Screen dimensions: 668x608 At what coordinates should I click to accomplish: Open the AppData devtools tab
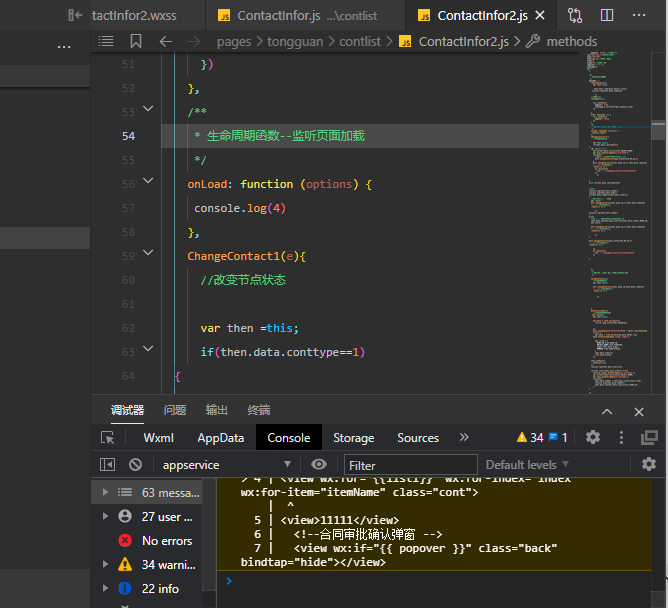click(221, 438)
